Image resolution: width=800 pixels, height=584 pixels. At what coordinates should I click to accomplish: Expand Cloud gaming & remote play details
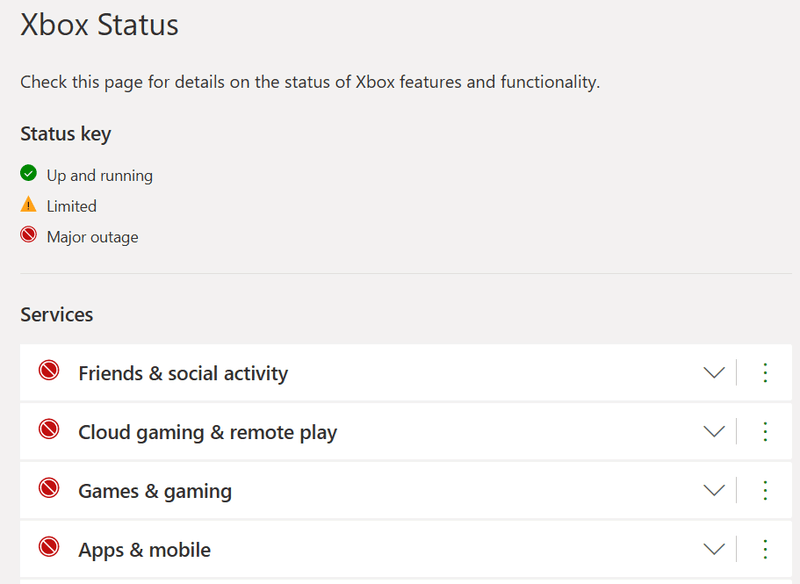pos(713,432)
